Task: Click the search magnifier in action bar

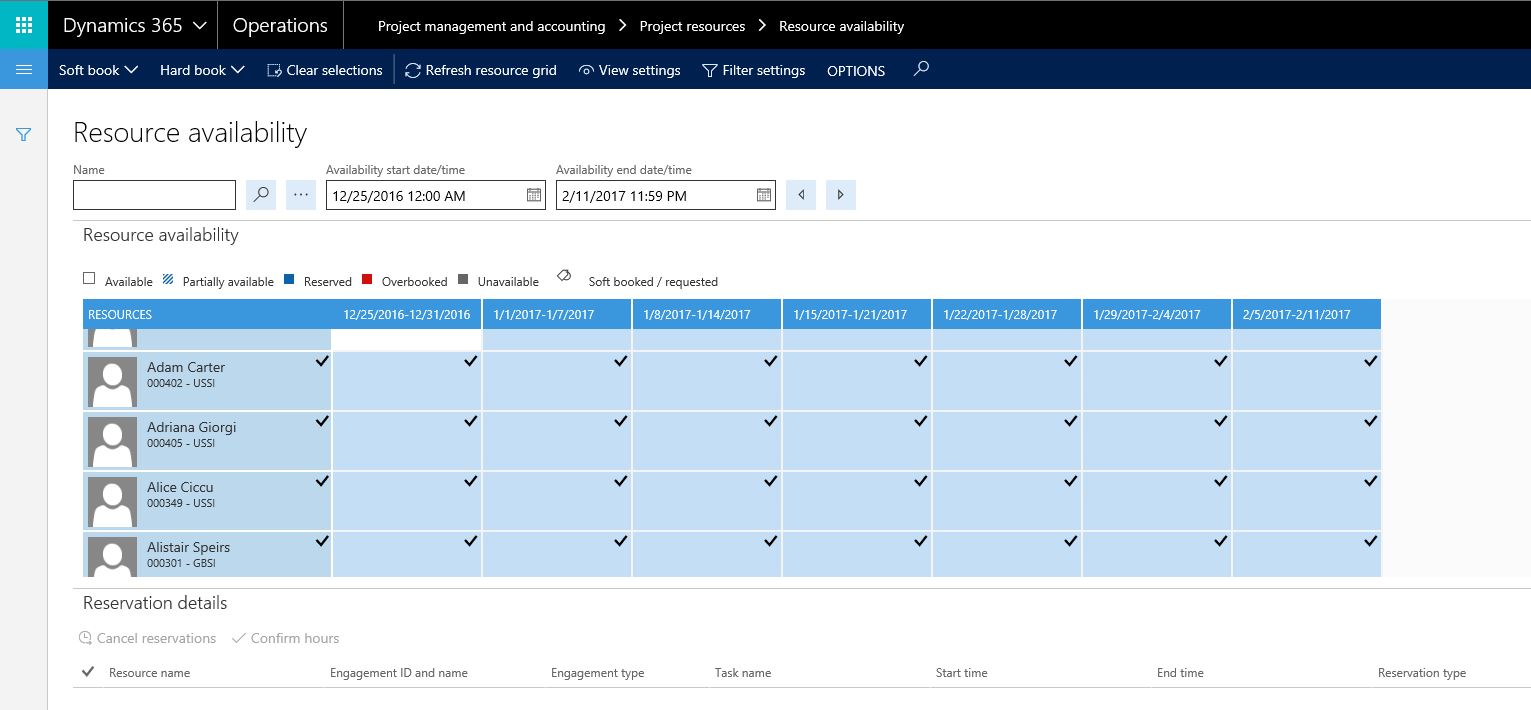Action: click(x=921, y=69)
